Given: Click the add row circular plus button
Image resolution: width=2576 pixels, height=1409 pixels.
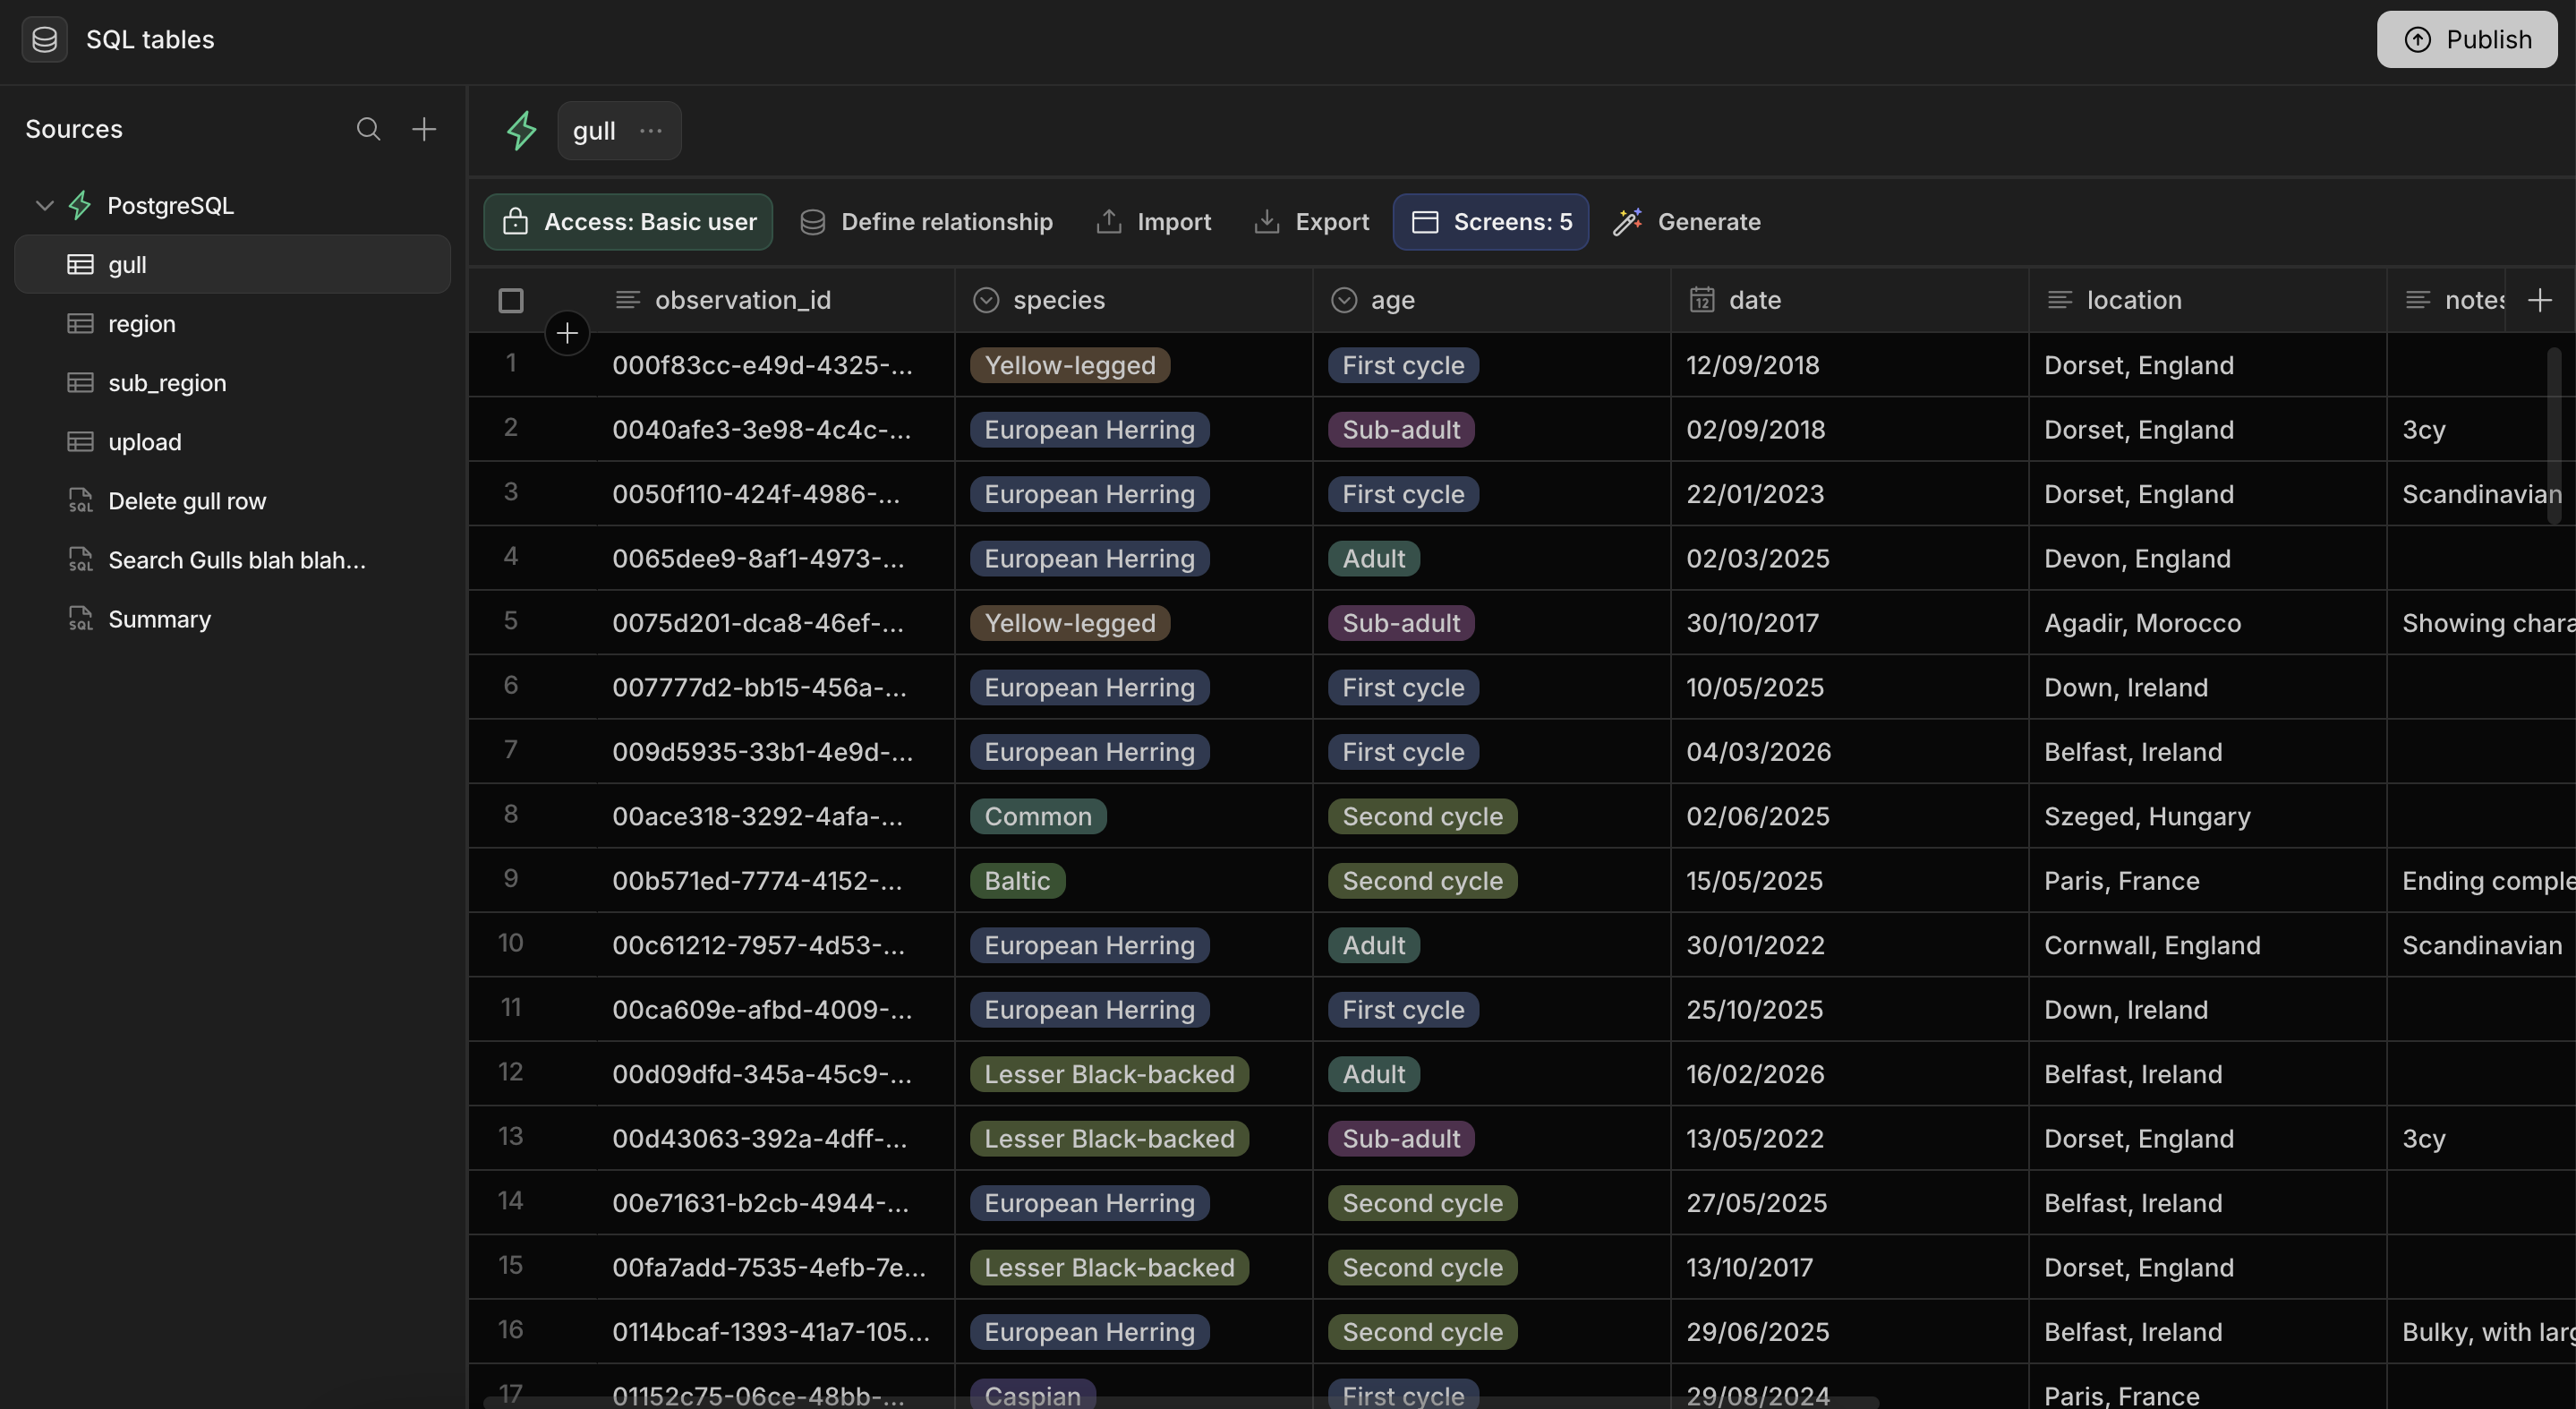Looking at the screenshot, I should (567, 333).
